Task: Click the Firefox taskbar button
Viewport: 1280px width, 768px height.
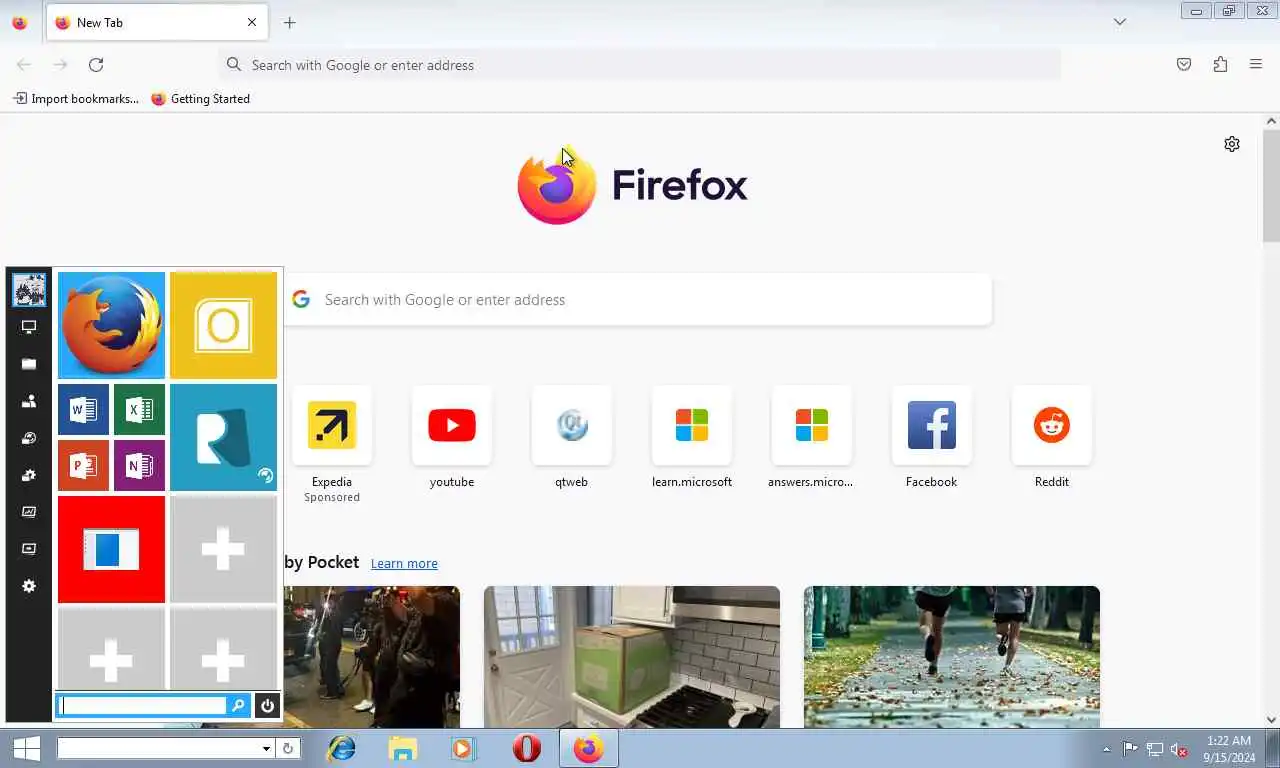Action: pos(589,748)
